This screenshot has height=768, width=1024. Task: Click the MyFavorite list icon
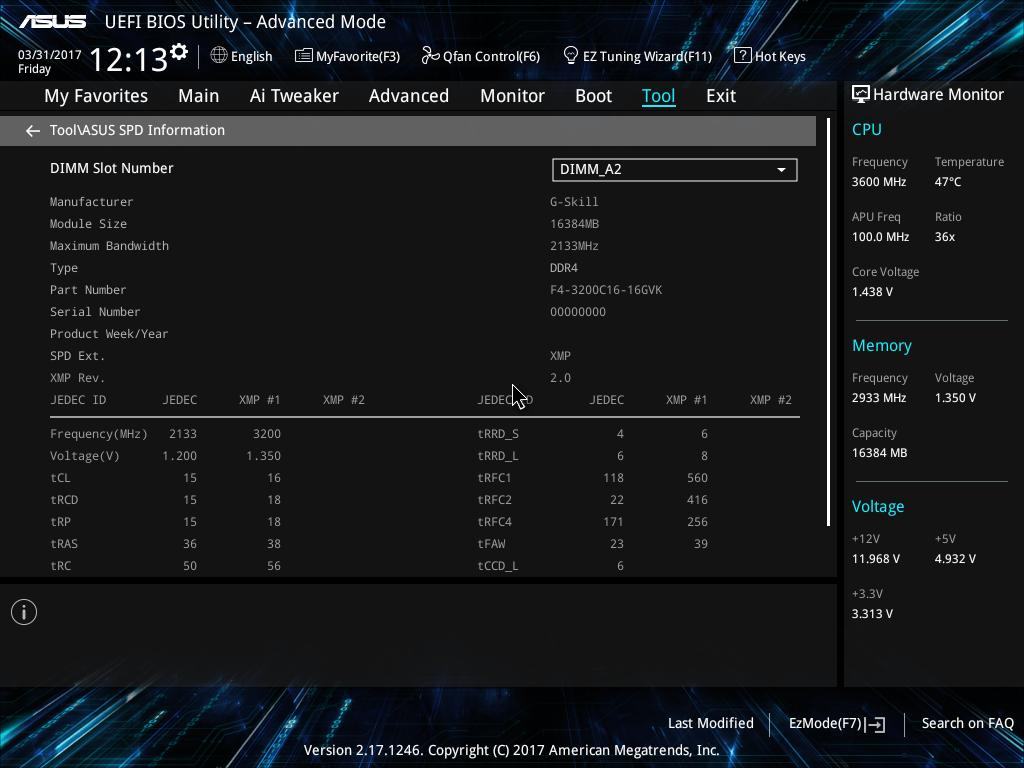pos(303,56)
